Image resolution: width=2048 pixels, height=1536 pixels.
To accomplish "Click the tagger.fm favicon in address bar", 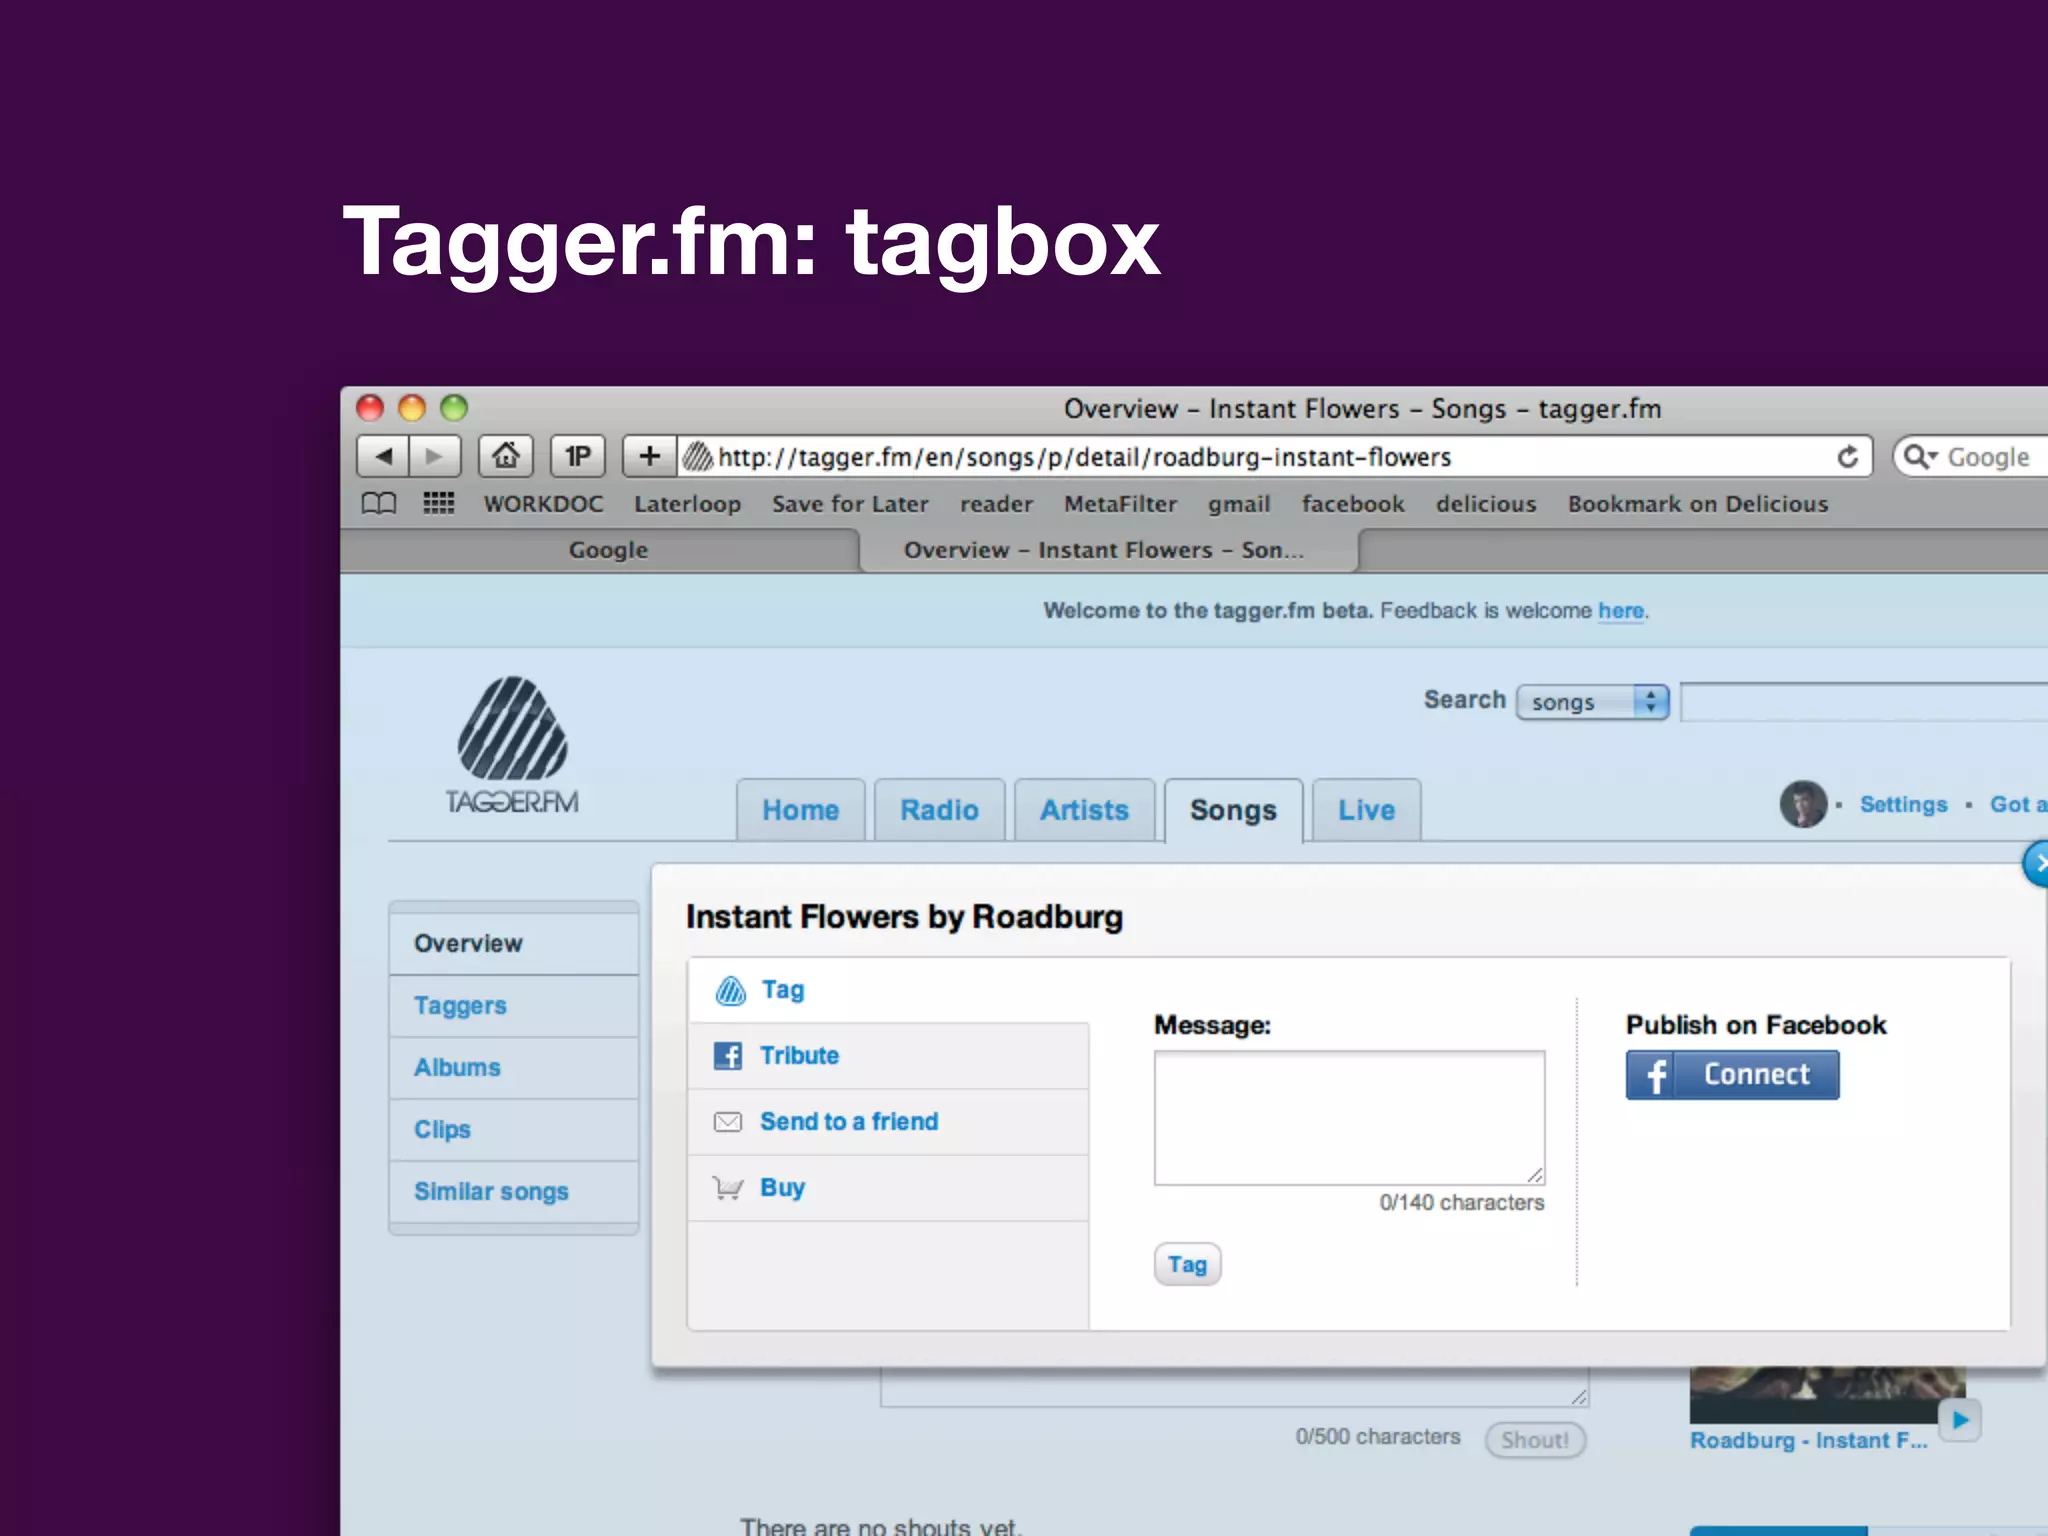I will 697,457.
